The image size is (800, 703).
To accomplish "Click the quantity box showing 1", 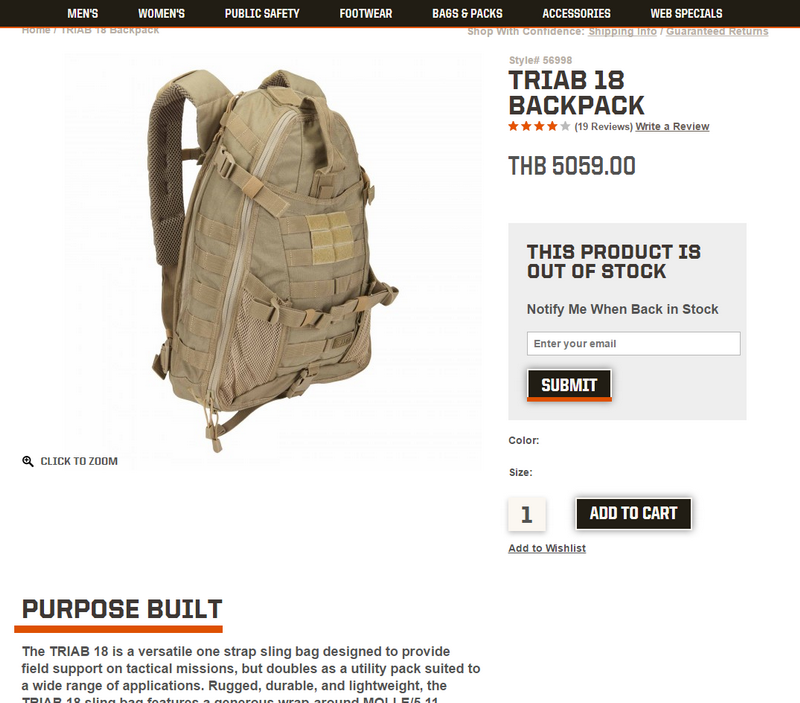I will pos(527,514).
